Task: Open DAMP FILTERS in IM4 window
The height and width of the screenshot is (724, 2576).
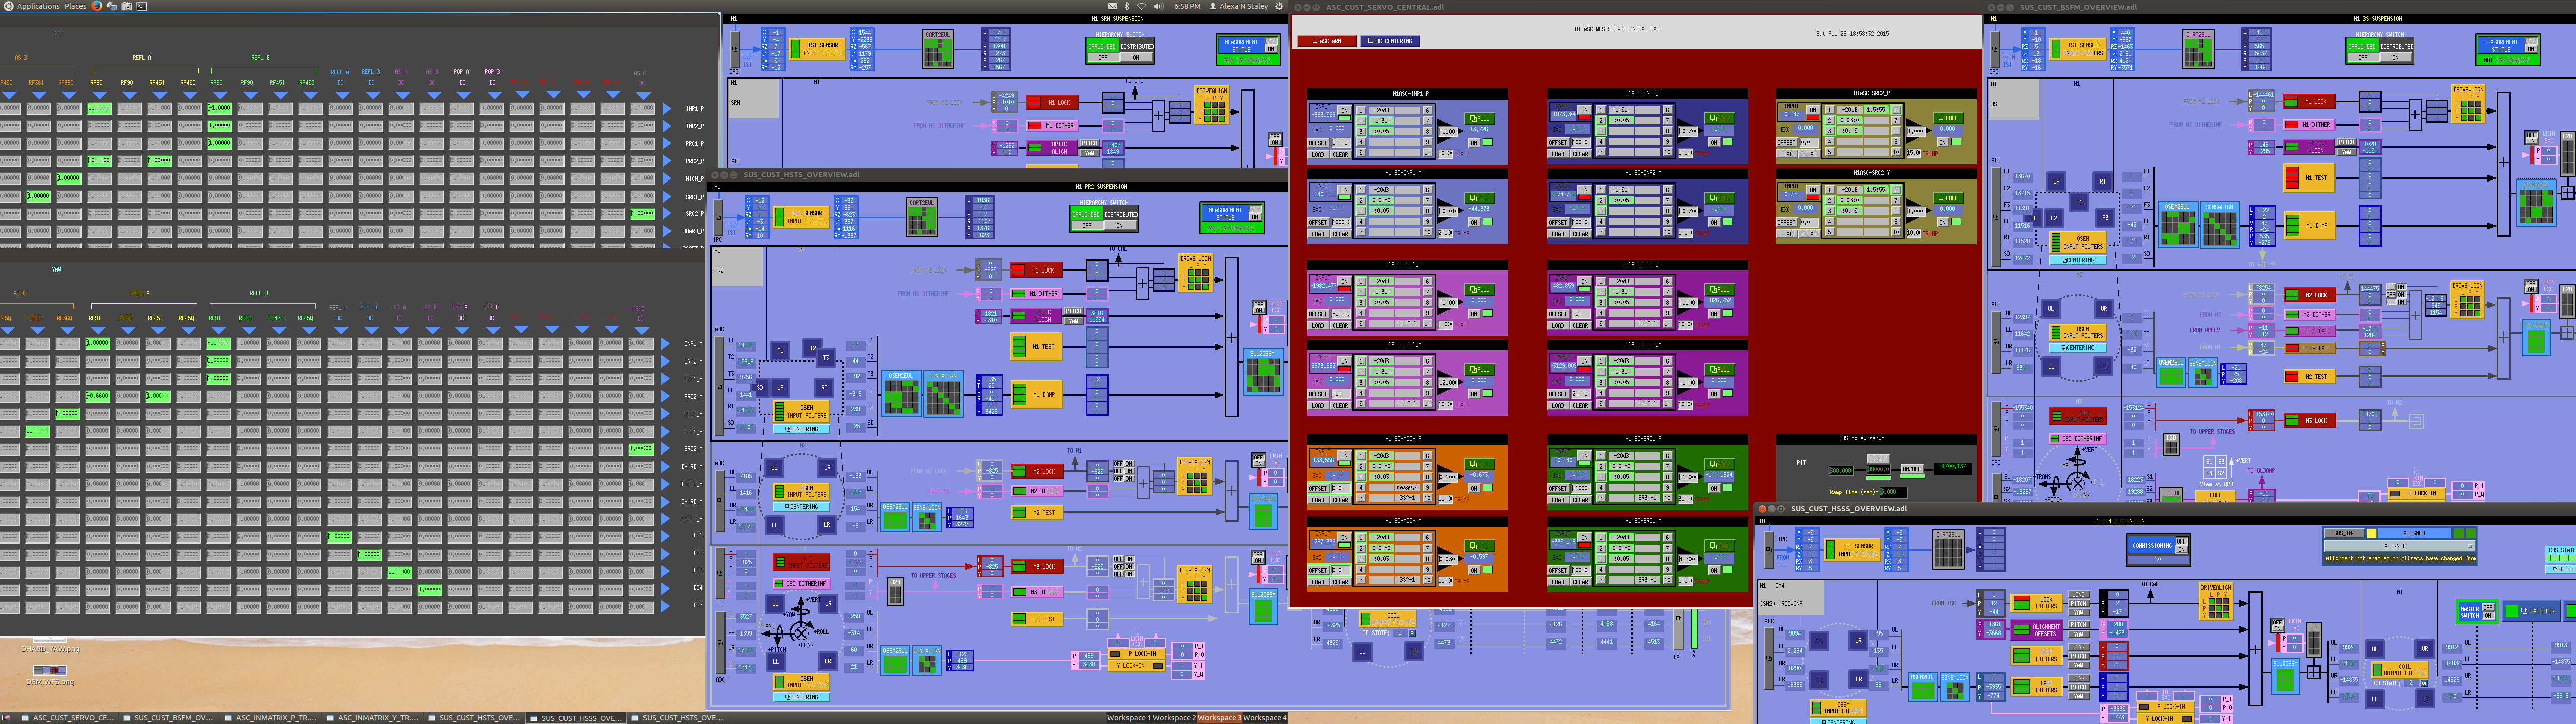Action: [2036, 686]
